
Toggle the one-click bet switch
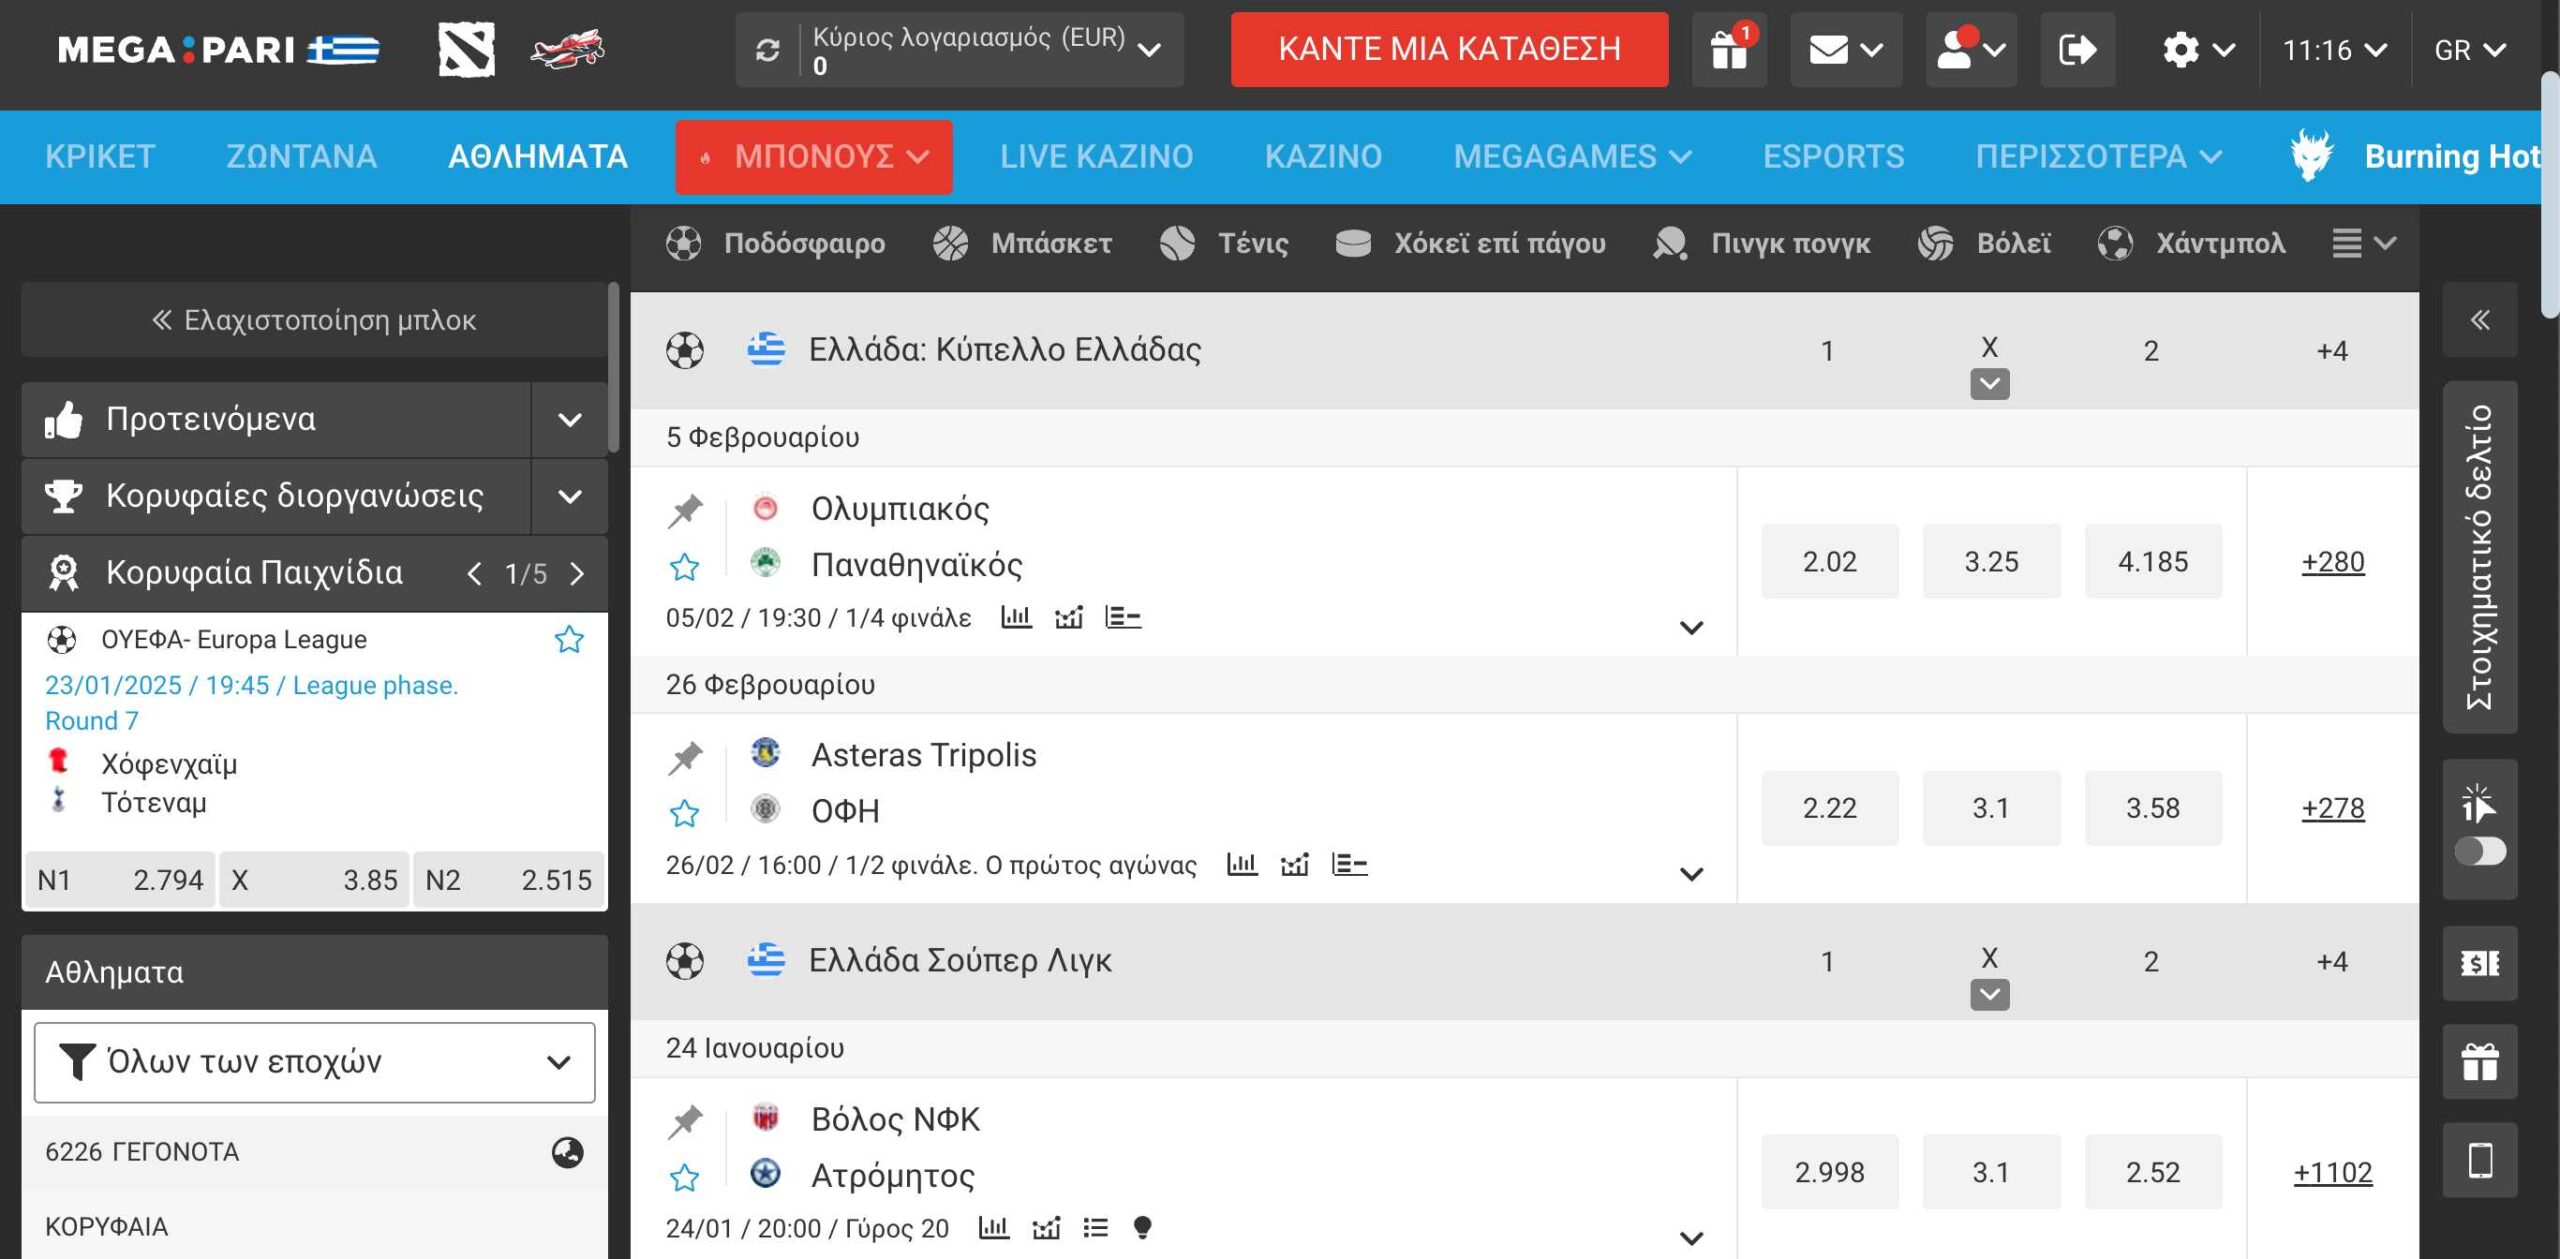click(2480, 851)
